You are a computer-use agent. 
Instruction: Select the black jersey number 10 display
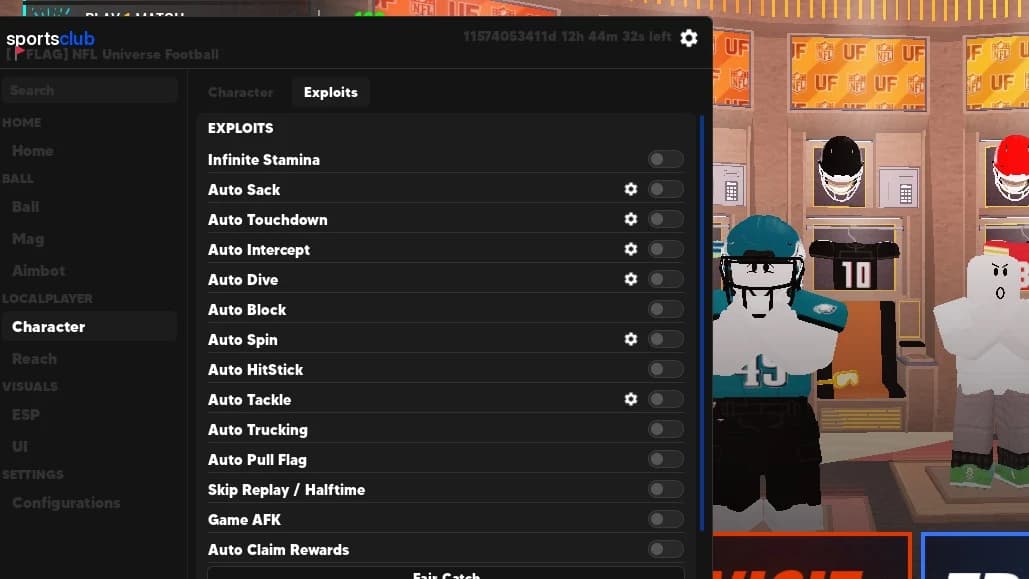point(854,265)
